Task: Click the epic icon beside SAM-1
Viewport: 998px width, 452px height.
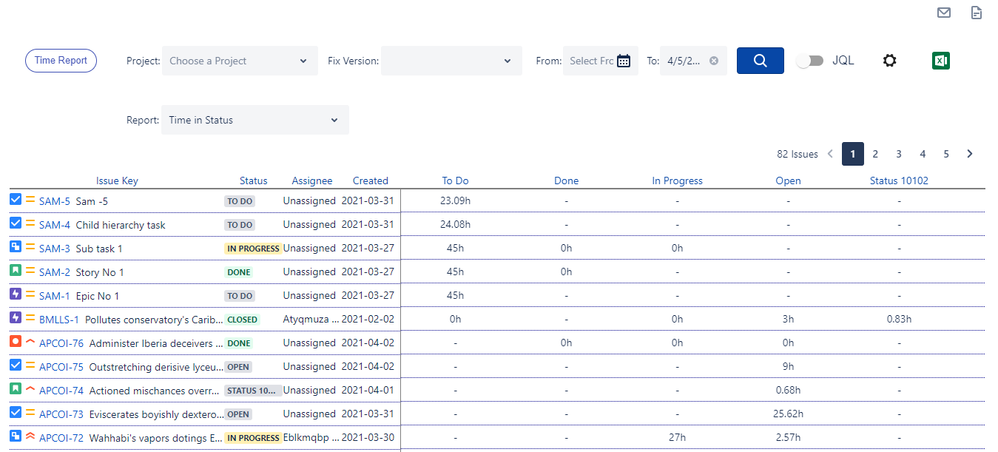Action: pyautogui.click(x=15, y=295)
